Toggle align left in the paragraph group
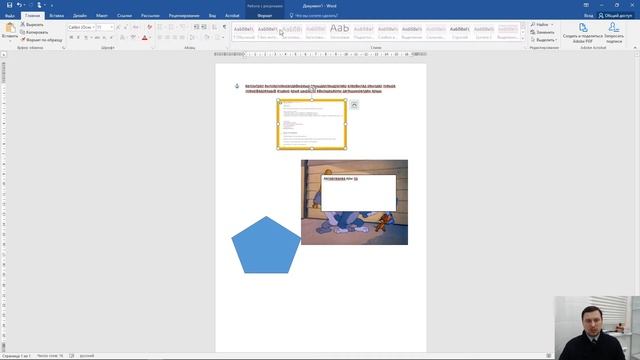 coord(160,38)
